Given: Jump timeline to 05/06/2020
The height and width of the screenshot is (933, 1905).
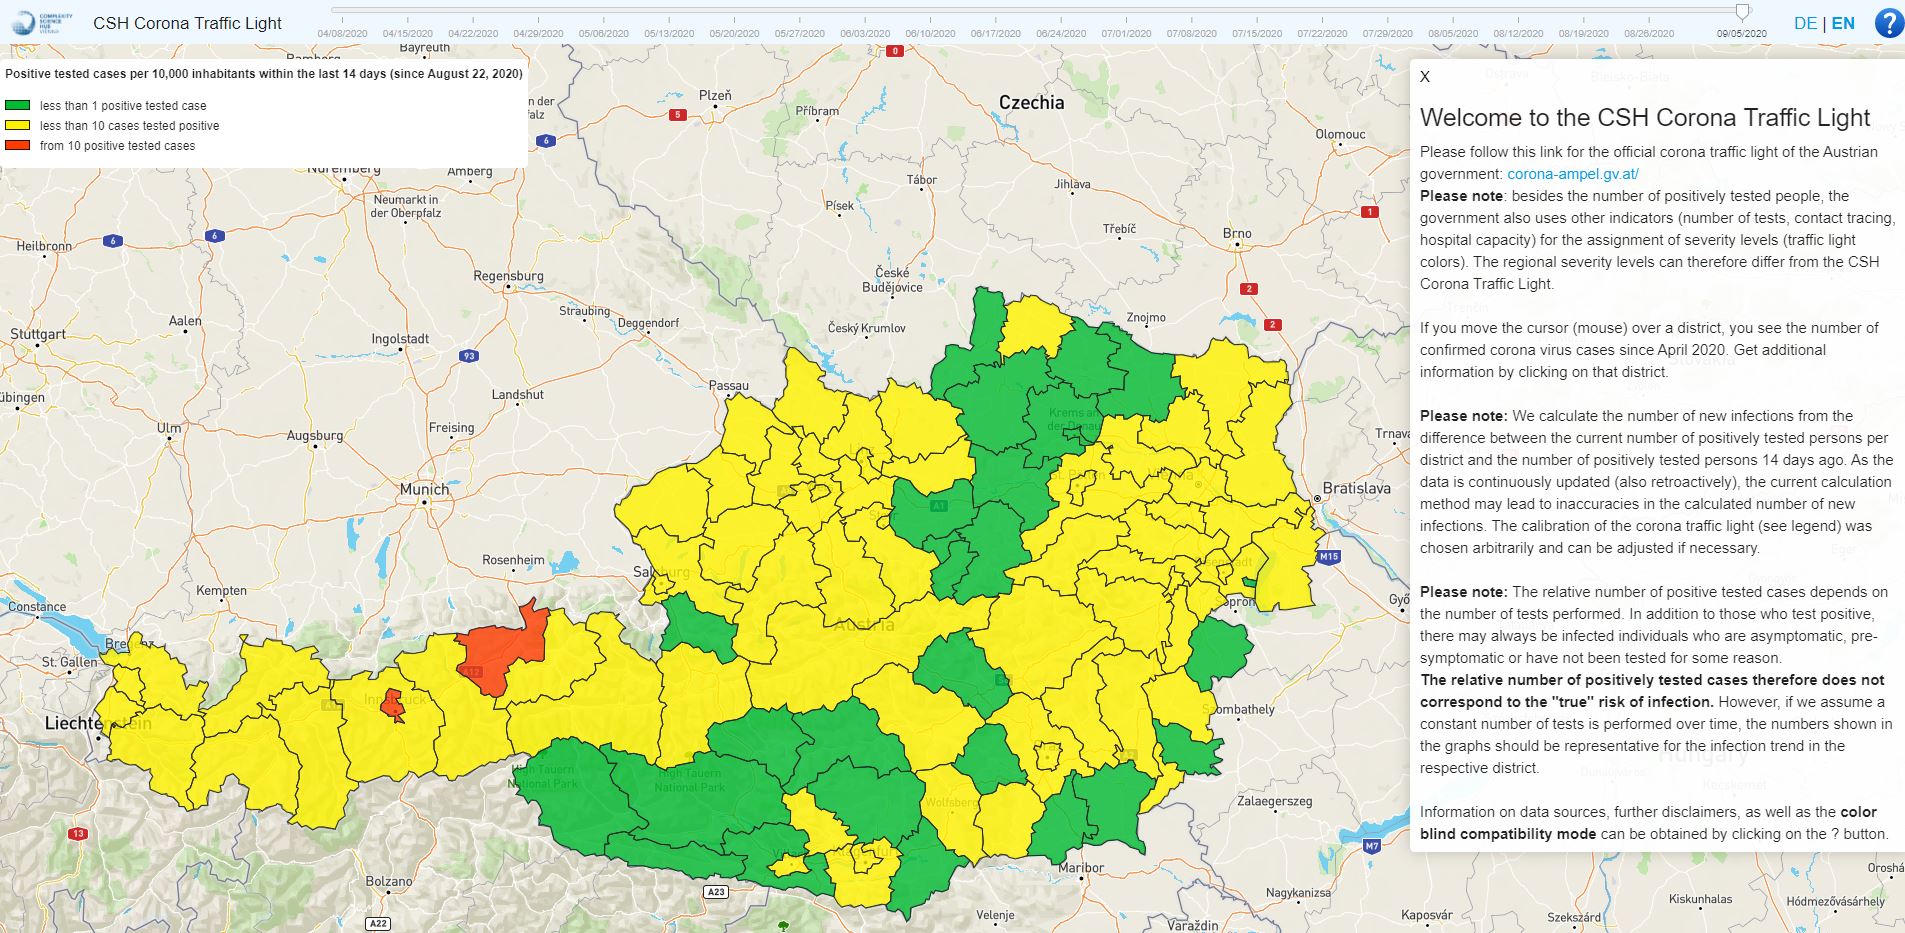Looking at the screenshot, I should [x=604, y=33].
